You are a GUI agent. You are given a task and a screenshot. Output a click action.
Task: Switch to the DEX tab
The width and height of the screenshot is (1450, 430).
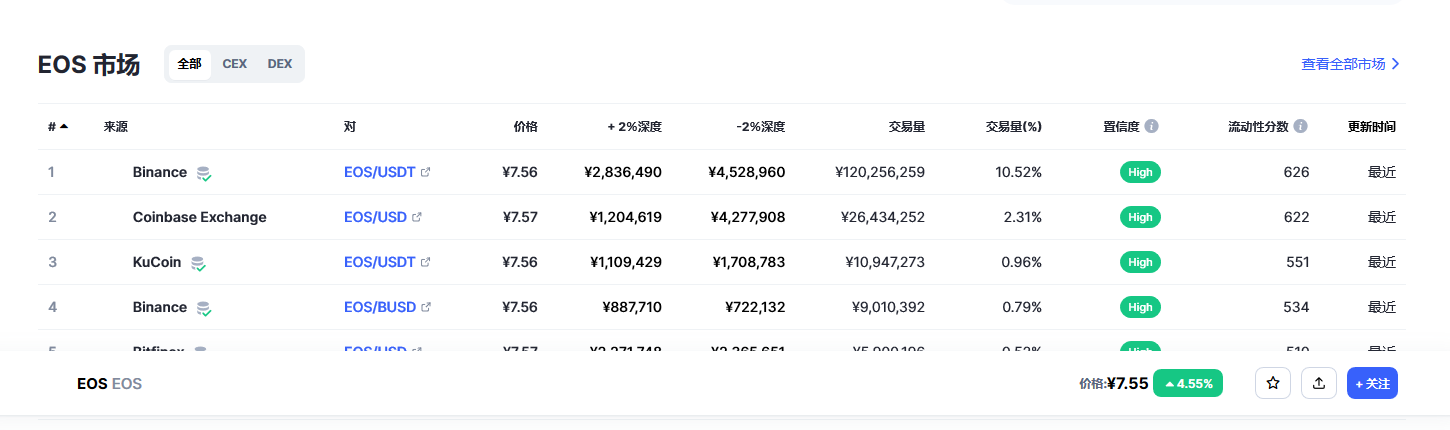click(280, 64)
